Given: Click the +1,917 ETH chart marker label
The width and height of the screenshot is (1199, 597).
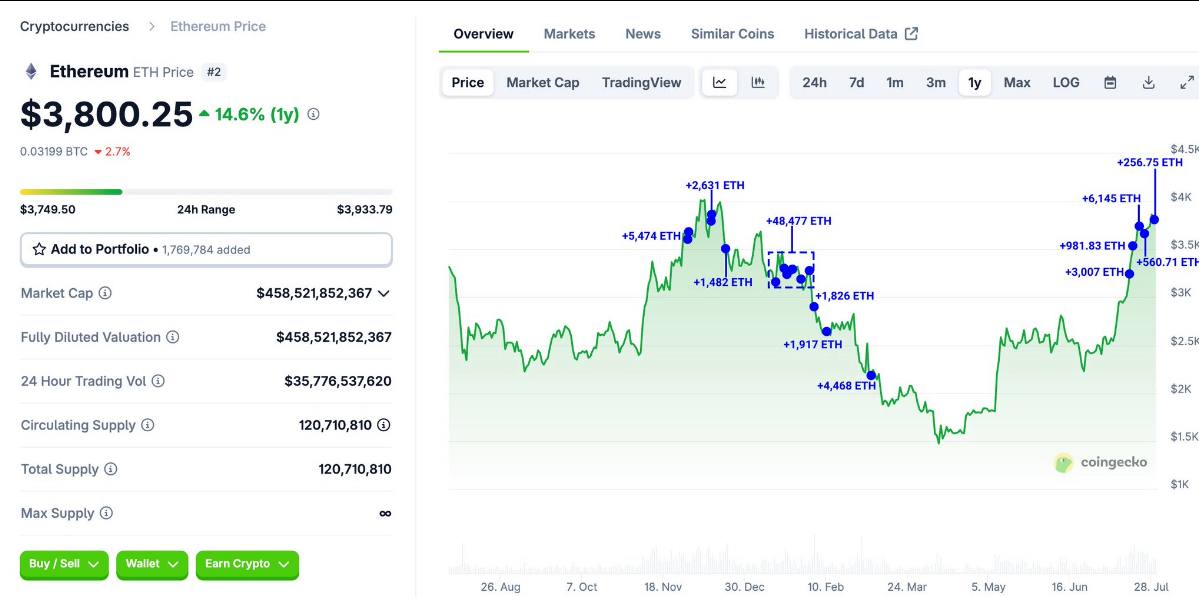Looking at the screenshot, I should pos(813,345).
